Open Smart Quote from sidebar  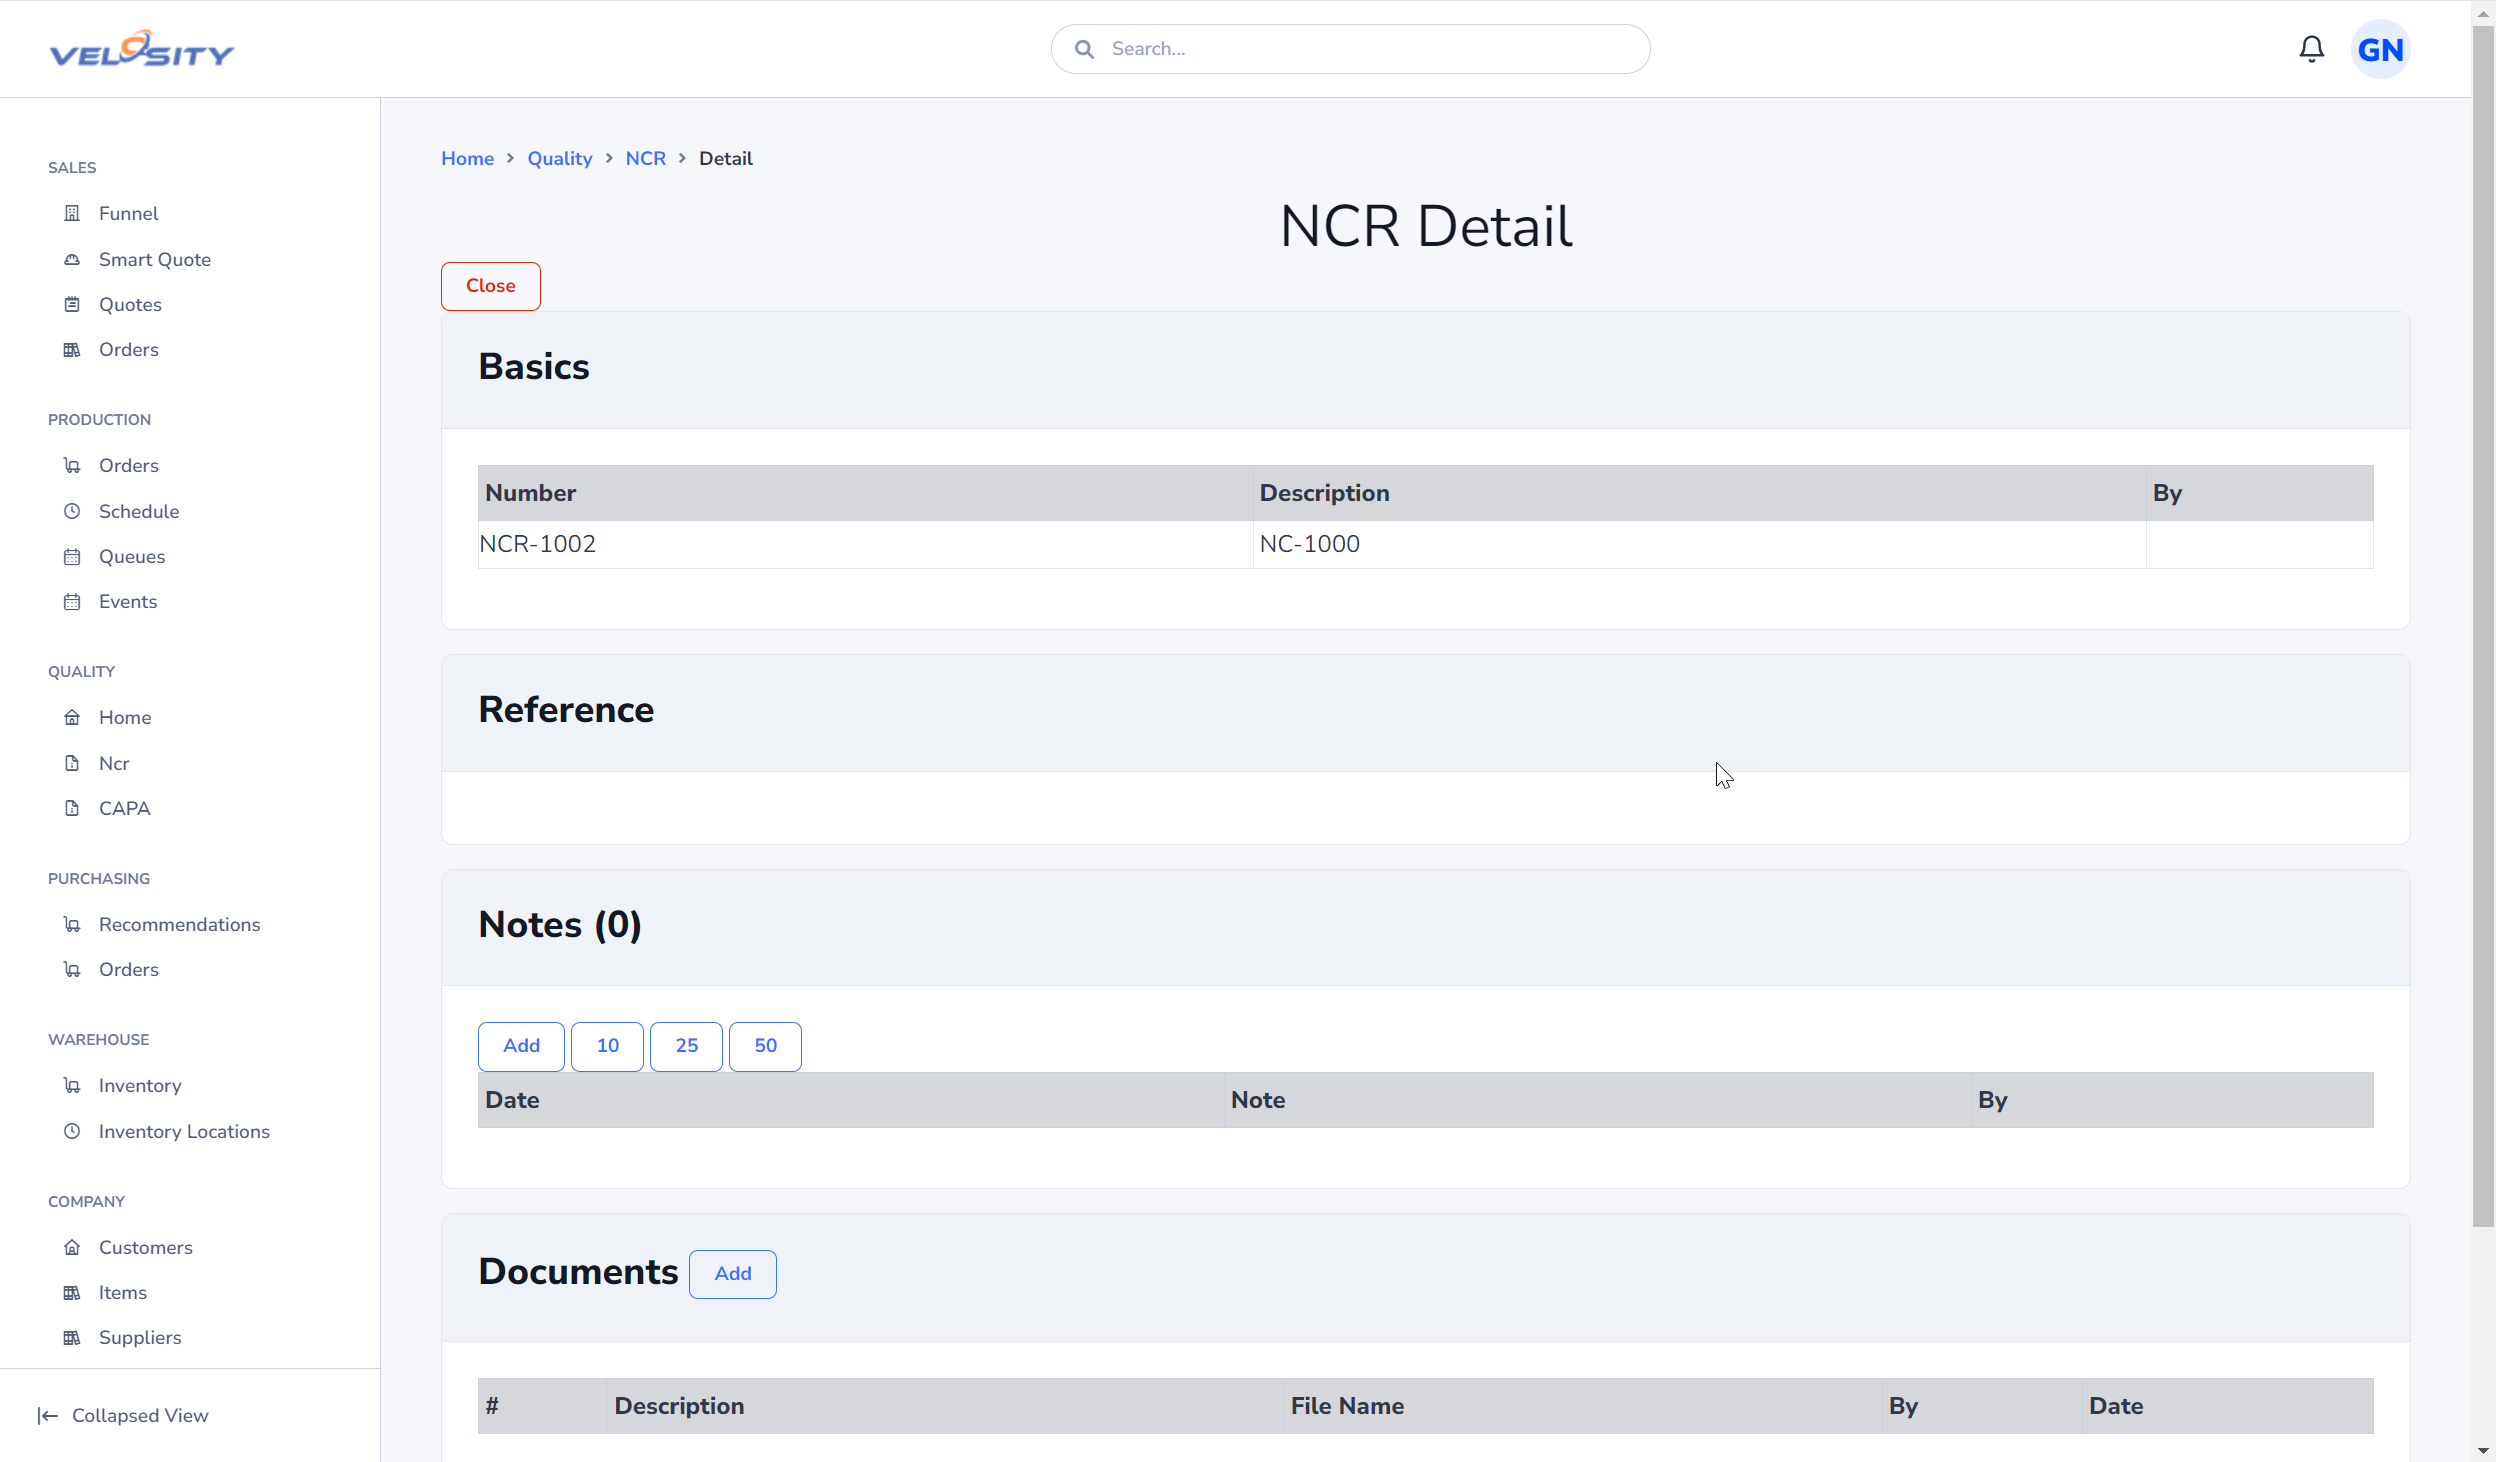(155, 259)
